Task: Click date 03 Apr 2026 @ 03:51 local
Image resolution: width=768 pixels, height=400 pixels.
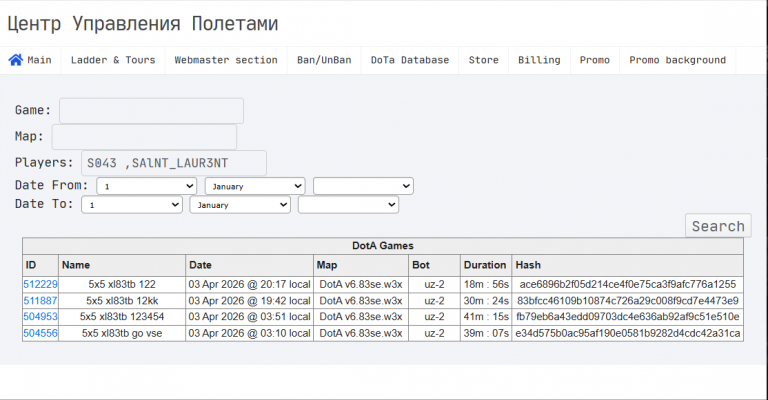Action: pos(249,317)
